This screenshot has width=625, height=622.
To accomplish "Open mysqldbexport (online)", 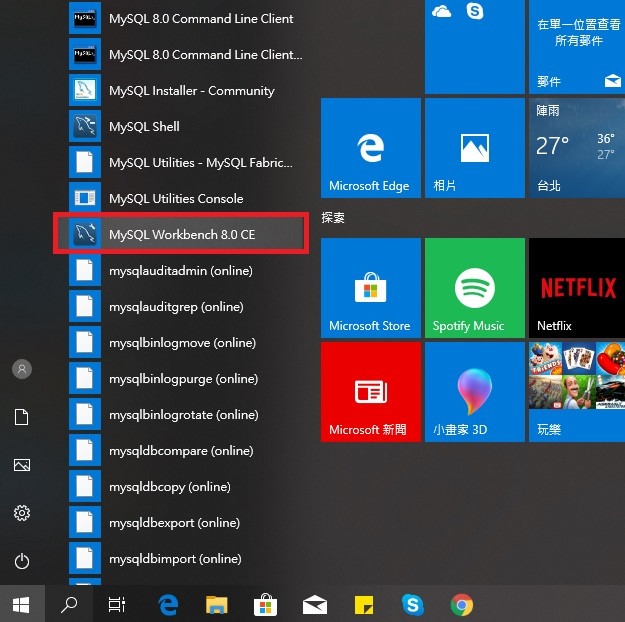I will tap(187, 522).
